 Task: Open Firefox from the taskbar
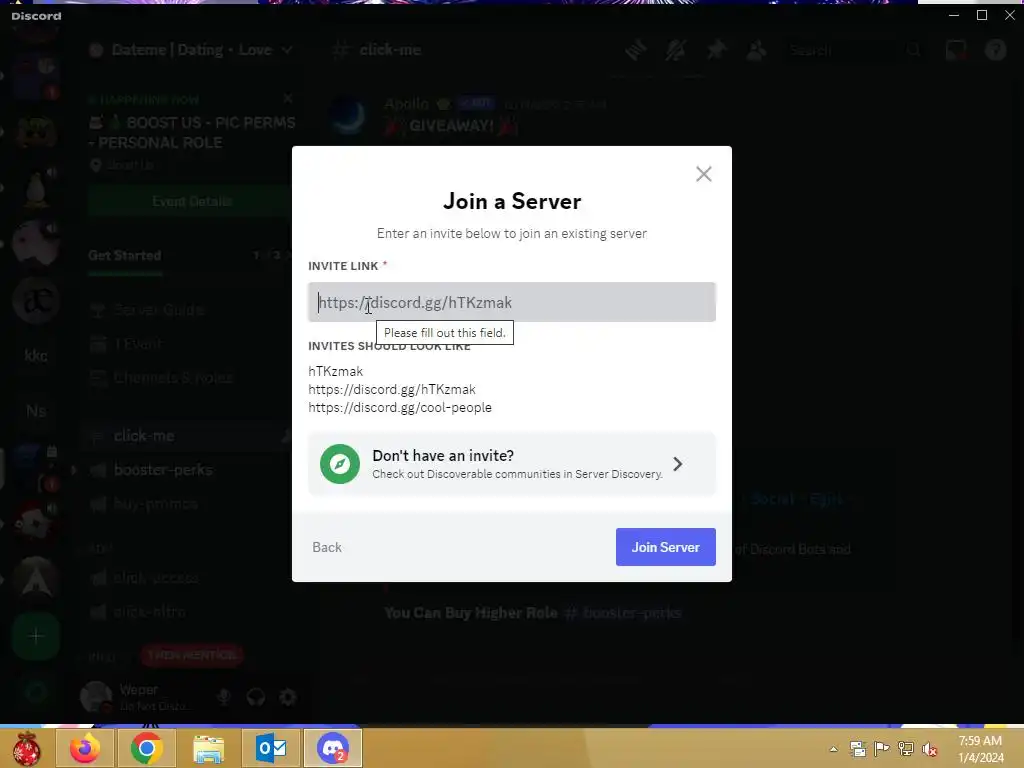pyautogui.click(x=85, y=748)
